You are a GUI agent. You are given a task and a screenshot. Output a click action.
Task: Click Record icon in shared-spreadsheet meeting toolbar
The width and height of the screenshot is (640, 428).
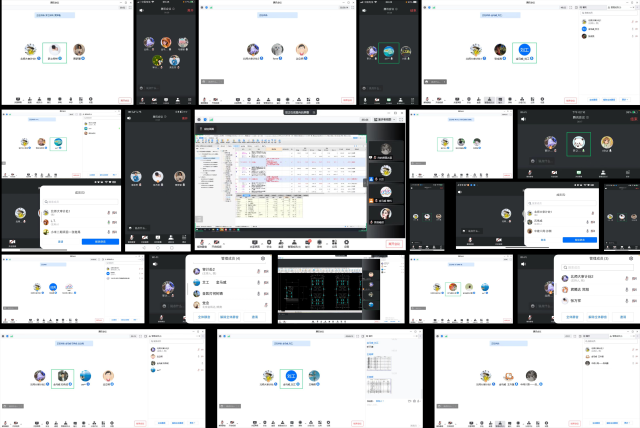(x=320, y=242)
